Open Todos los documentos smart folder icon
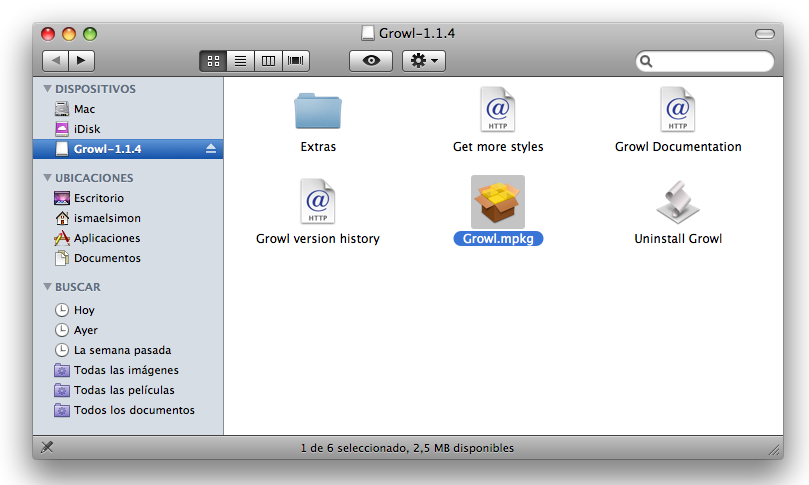The height and width of the screenshot is (485, 809). (62, 410)
